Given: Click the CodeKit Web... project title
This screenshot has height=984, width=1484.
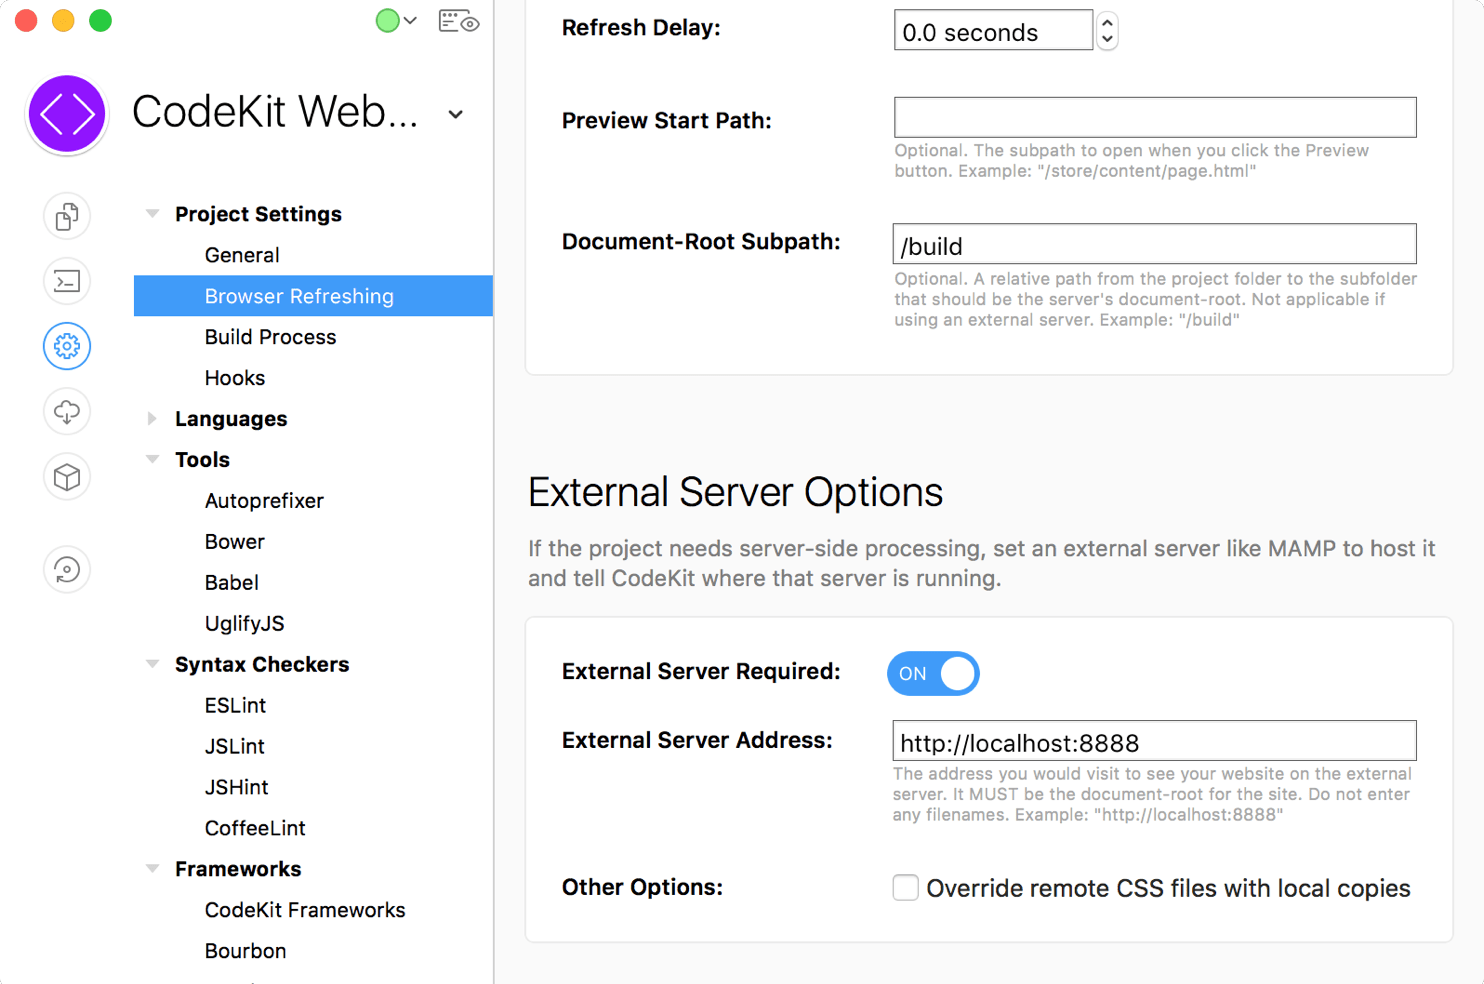Looking at the screenshot, I should (x=275, y=112).
